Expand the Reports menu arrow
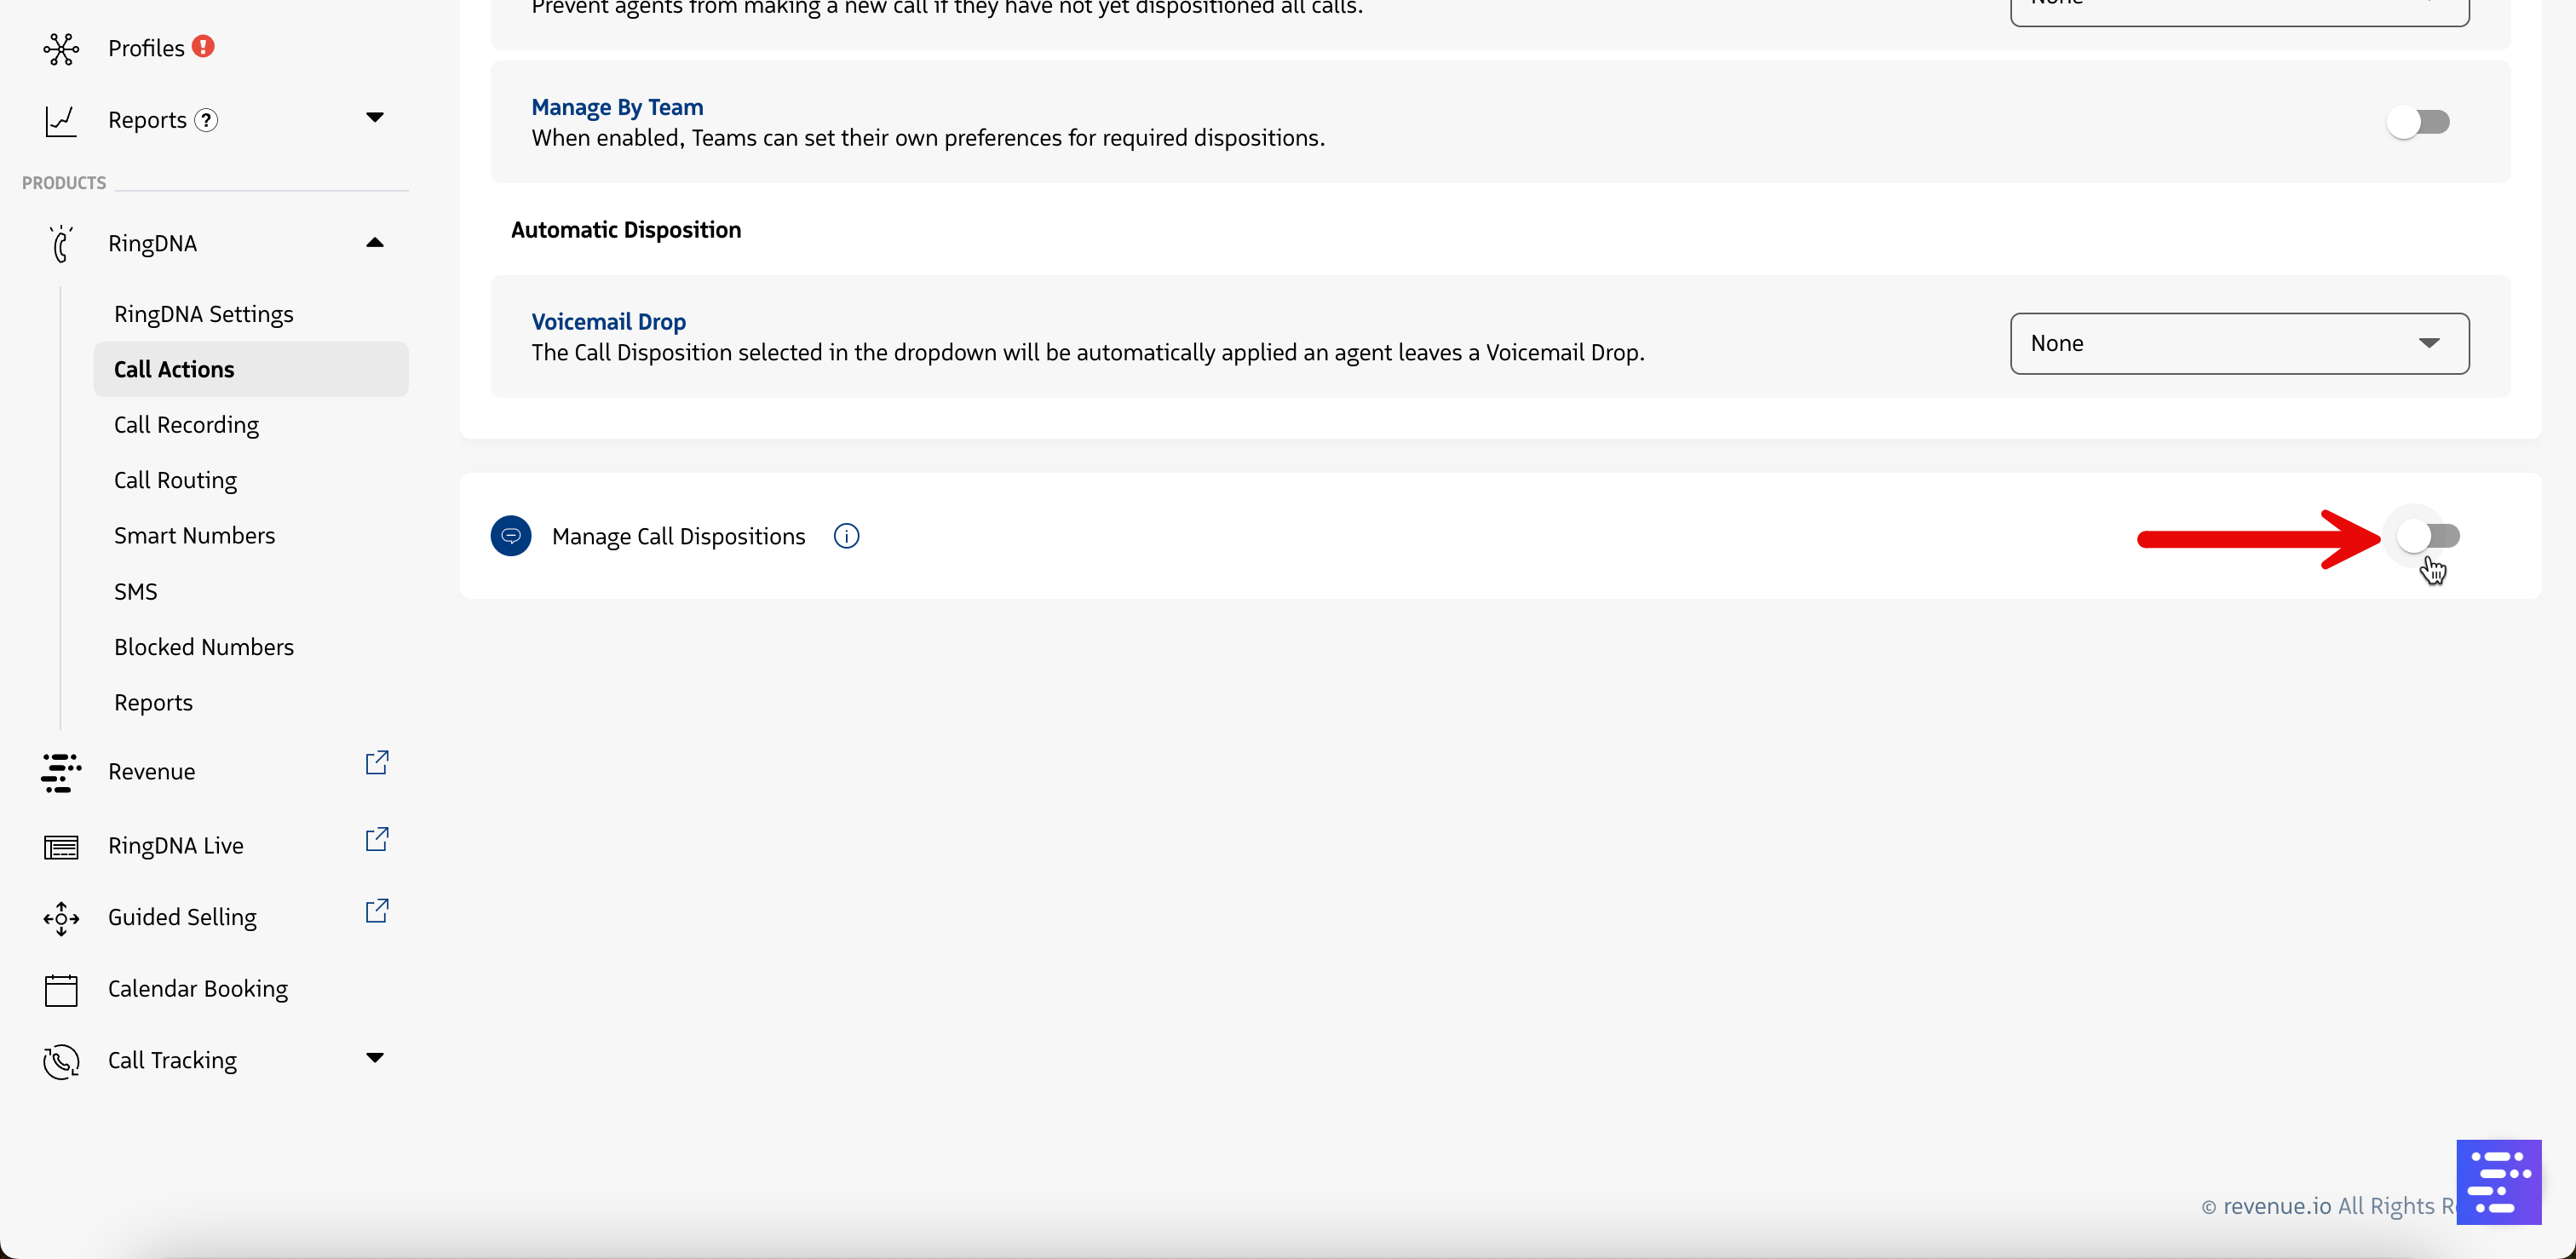Viewport: 2576px width, 1259px height. (375, 118)
